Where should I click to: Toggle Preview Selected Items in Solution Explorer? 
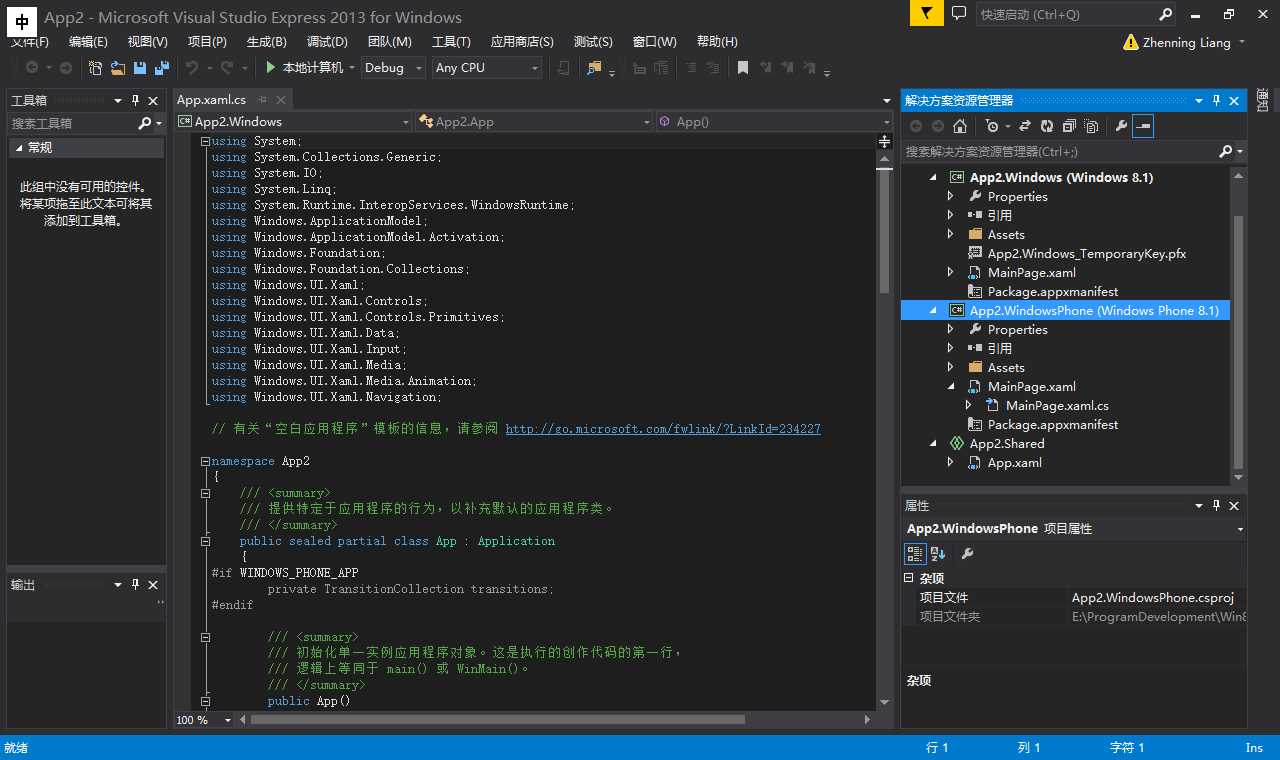1143,126
